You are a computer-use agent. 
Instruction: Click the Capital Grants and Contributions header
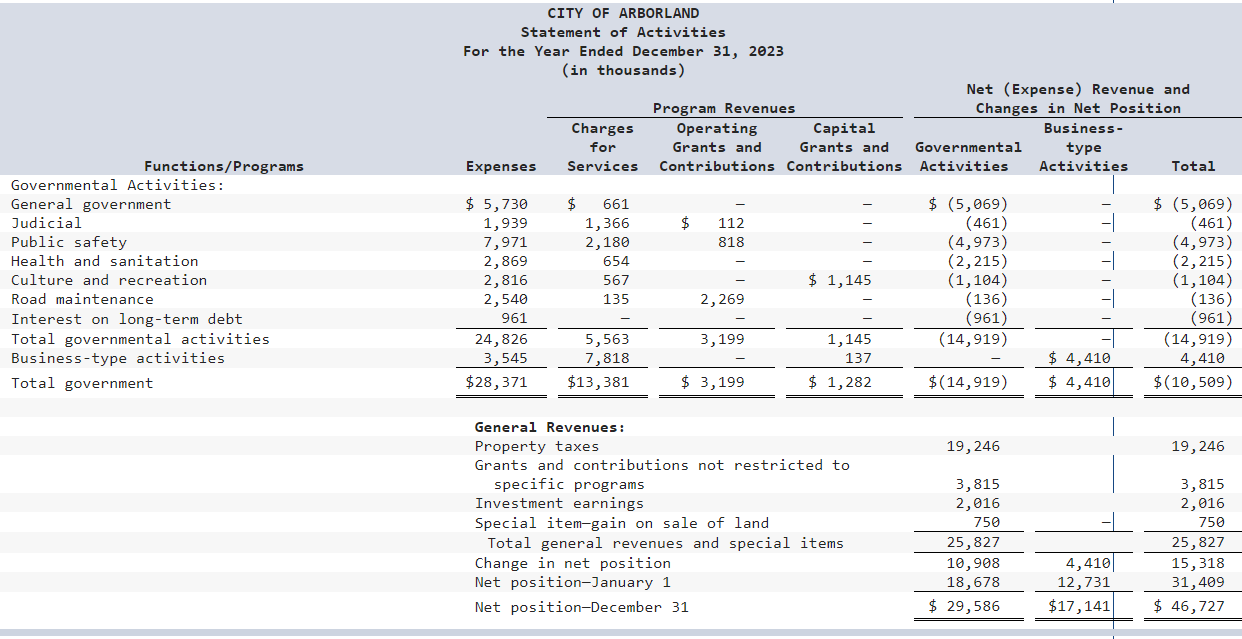[x=843, y=147]
